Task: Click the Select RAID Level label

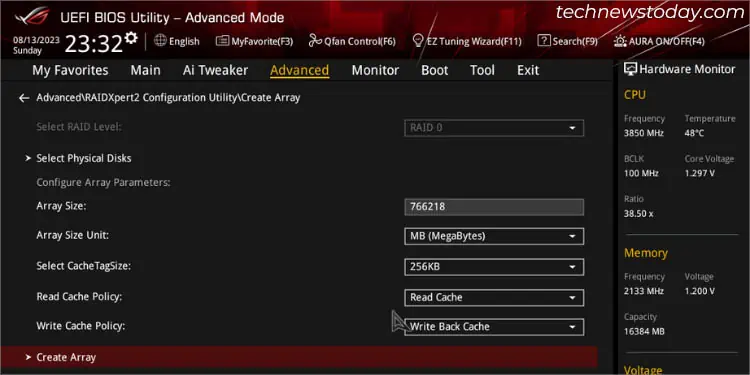Action: [79, 127]
